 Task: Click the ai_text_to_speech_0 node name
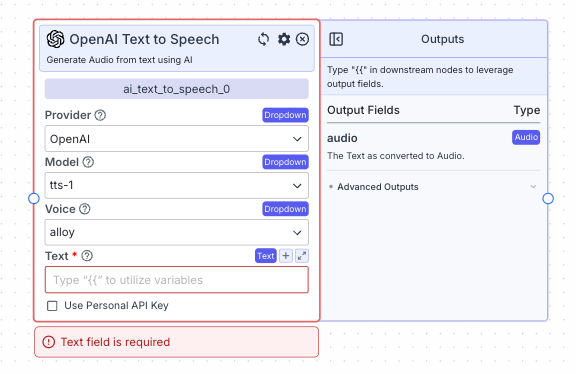point(177,89)
